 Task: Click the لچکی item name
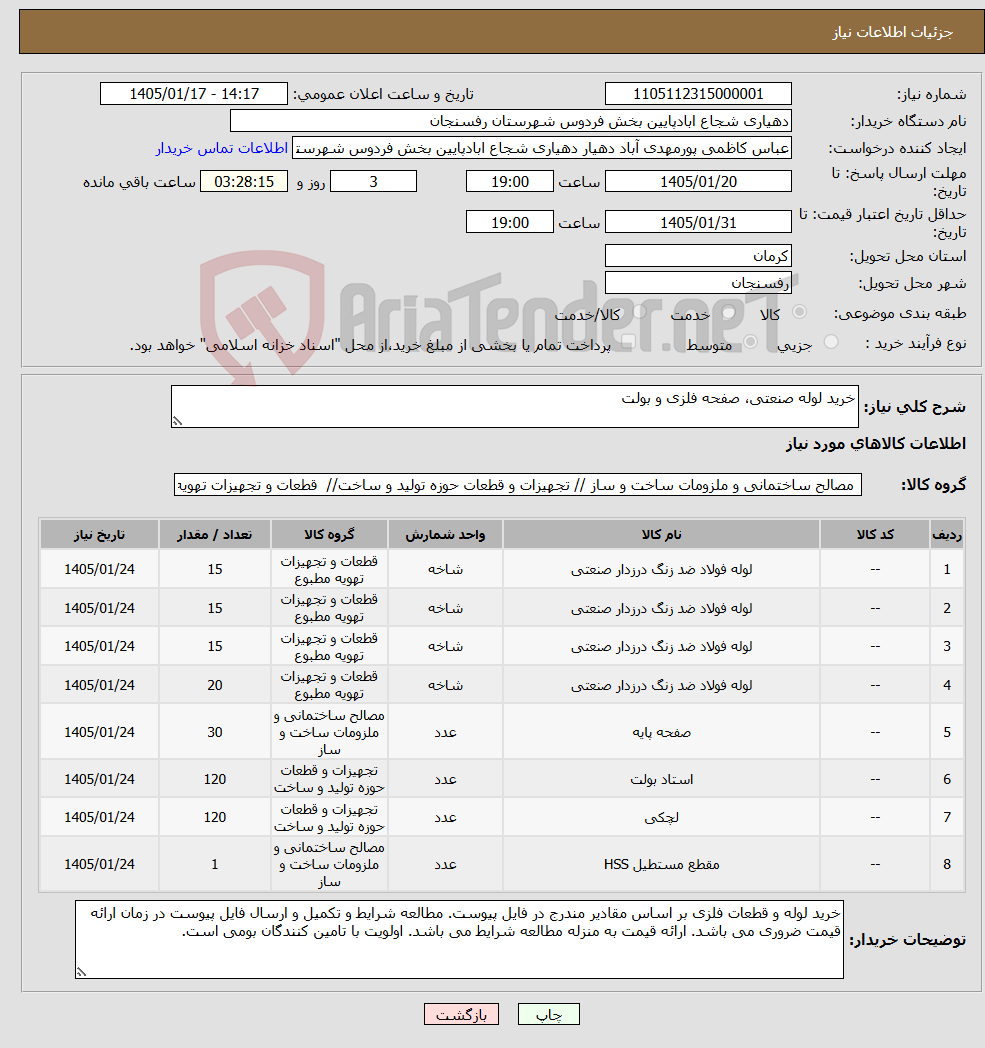(x=661, y=817)
